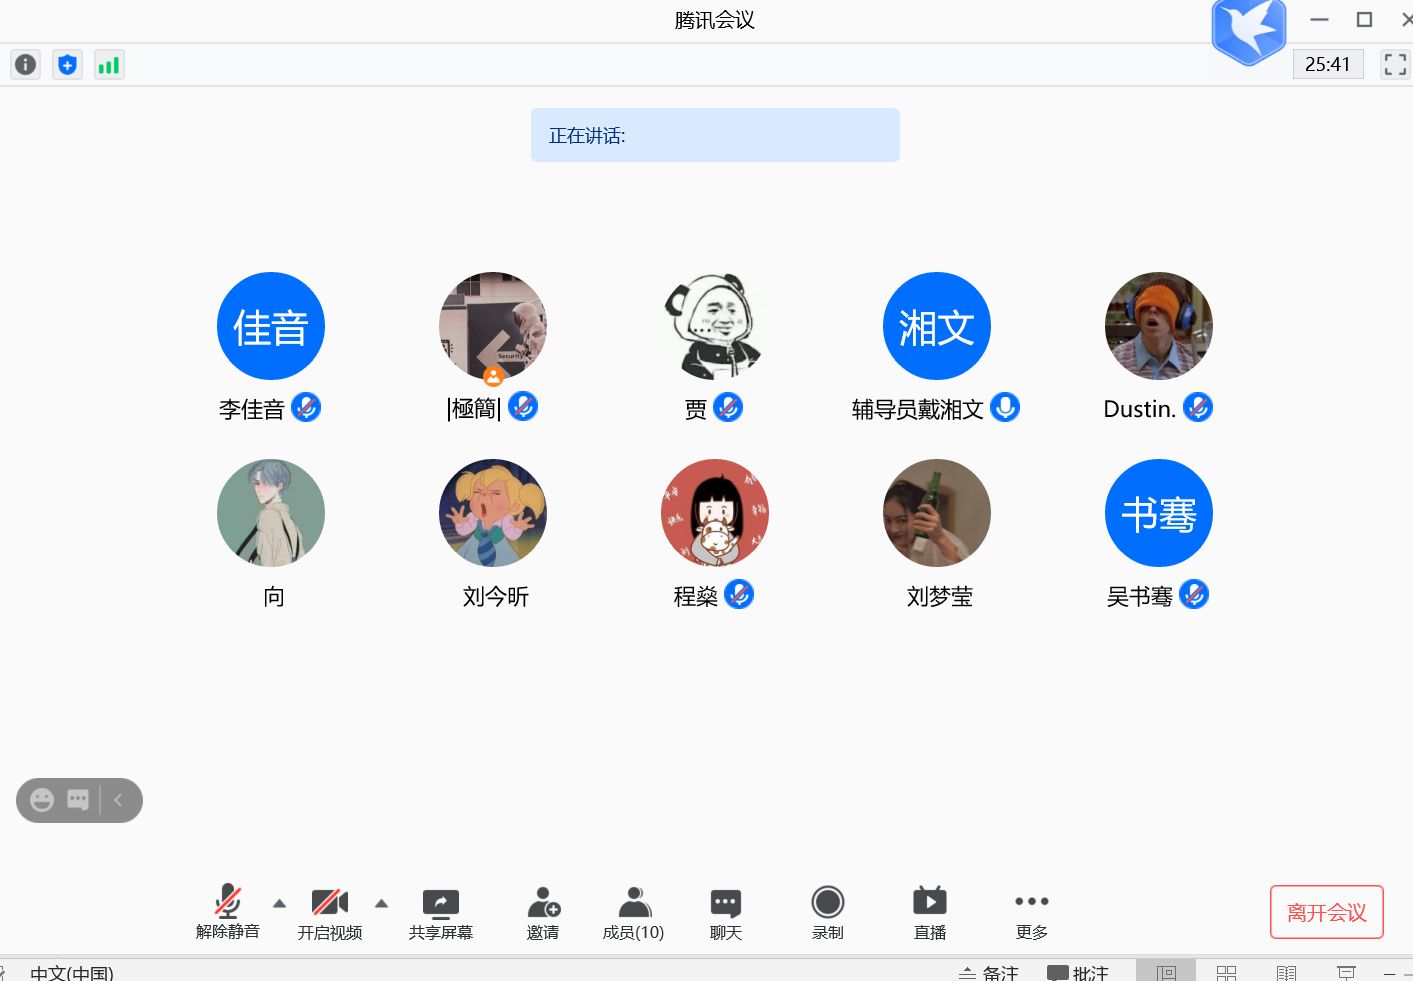
Task: Click the emoji reaction button
Action: click(x=42, y=800)
